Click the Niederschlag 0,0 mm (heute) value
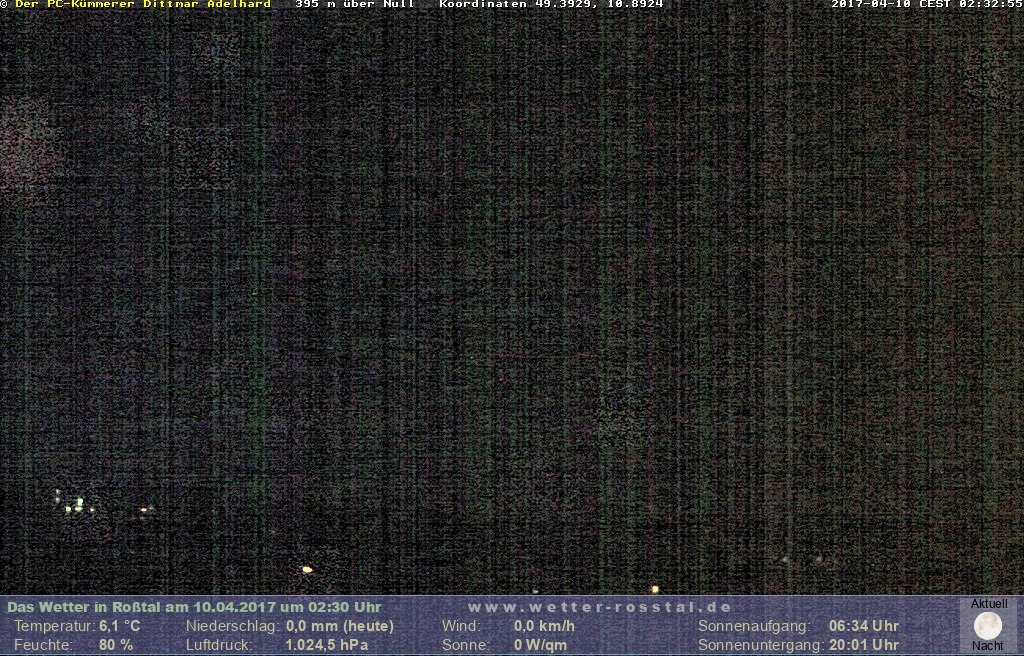 (340, 626)
